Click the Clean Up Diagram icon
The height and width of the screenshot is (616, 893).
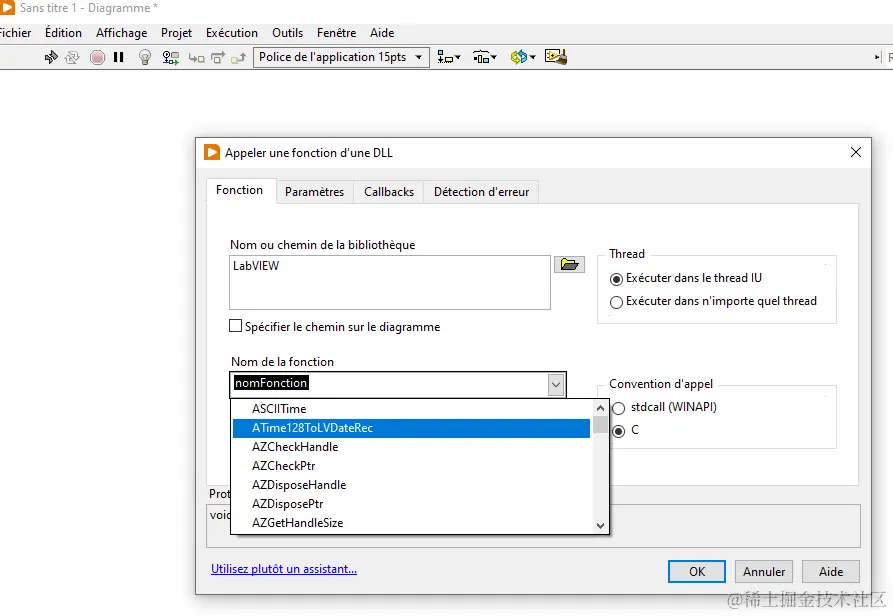coord(556,56)
